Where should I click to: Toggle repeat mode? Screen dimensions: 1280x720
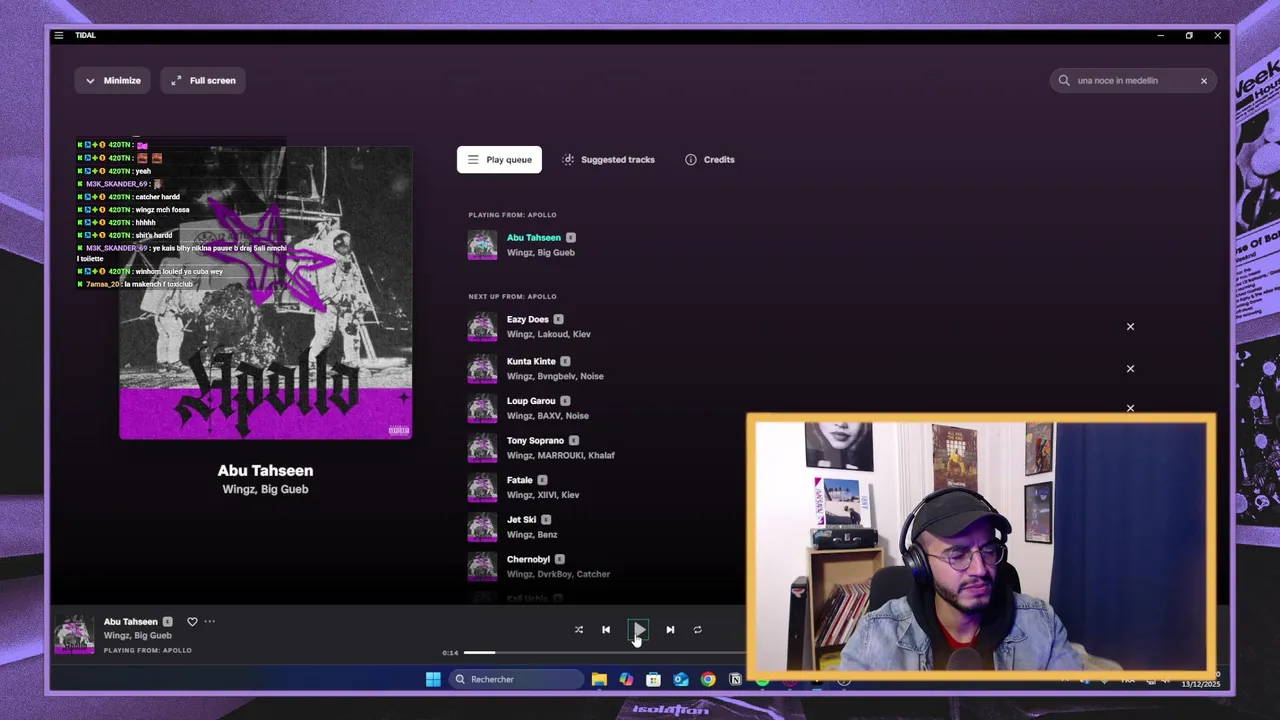tap(698, 630)
